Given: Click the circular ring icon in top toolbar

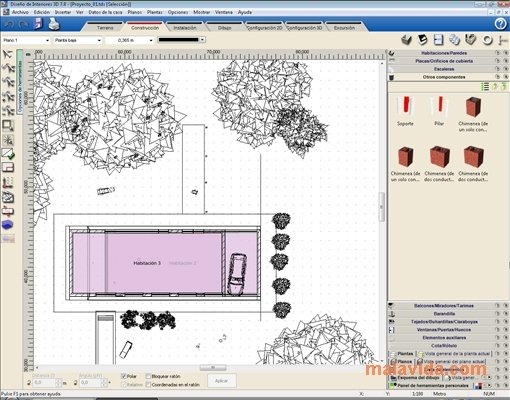Looking at the screenshot, I should pyautogui.click(x=487, y=40).
